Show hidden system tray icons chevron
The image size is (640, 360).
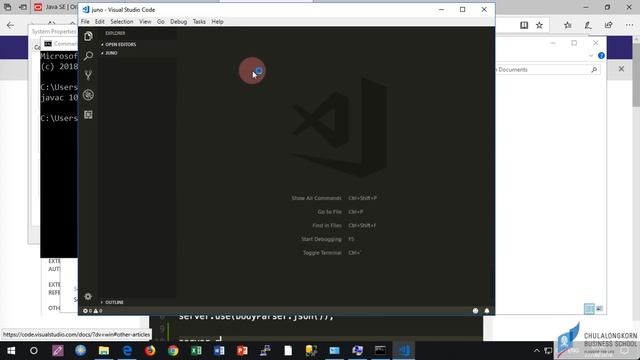coord(537,351)
